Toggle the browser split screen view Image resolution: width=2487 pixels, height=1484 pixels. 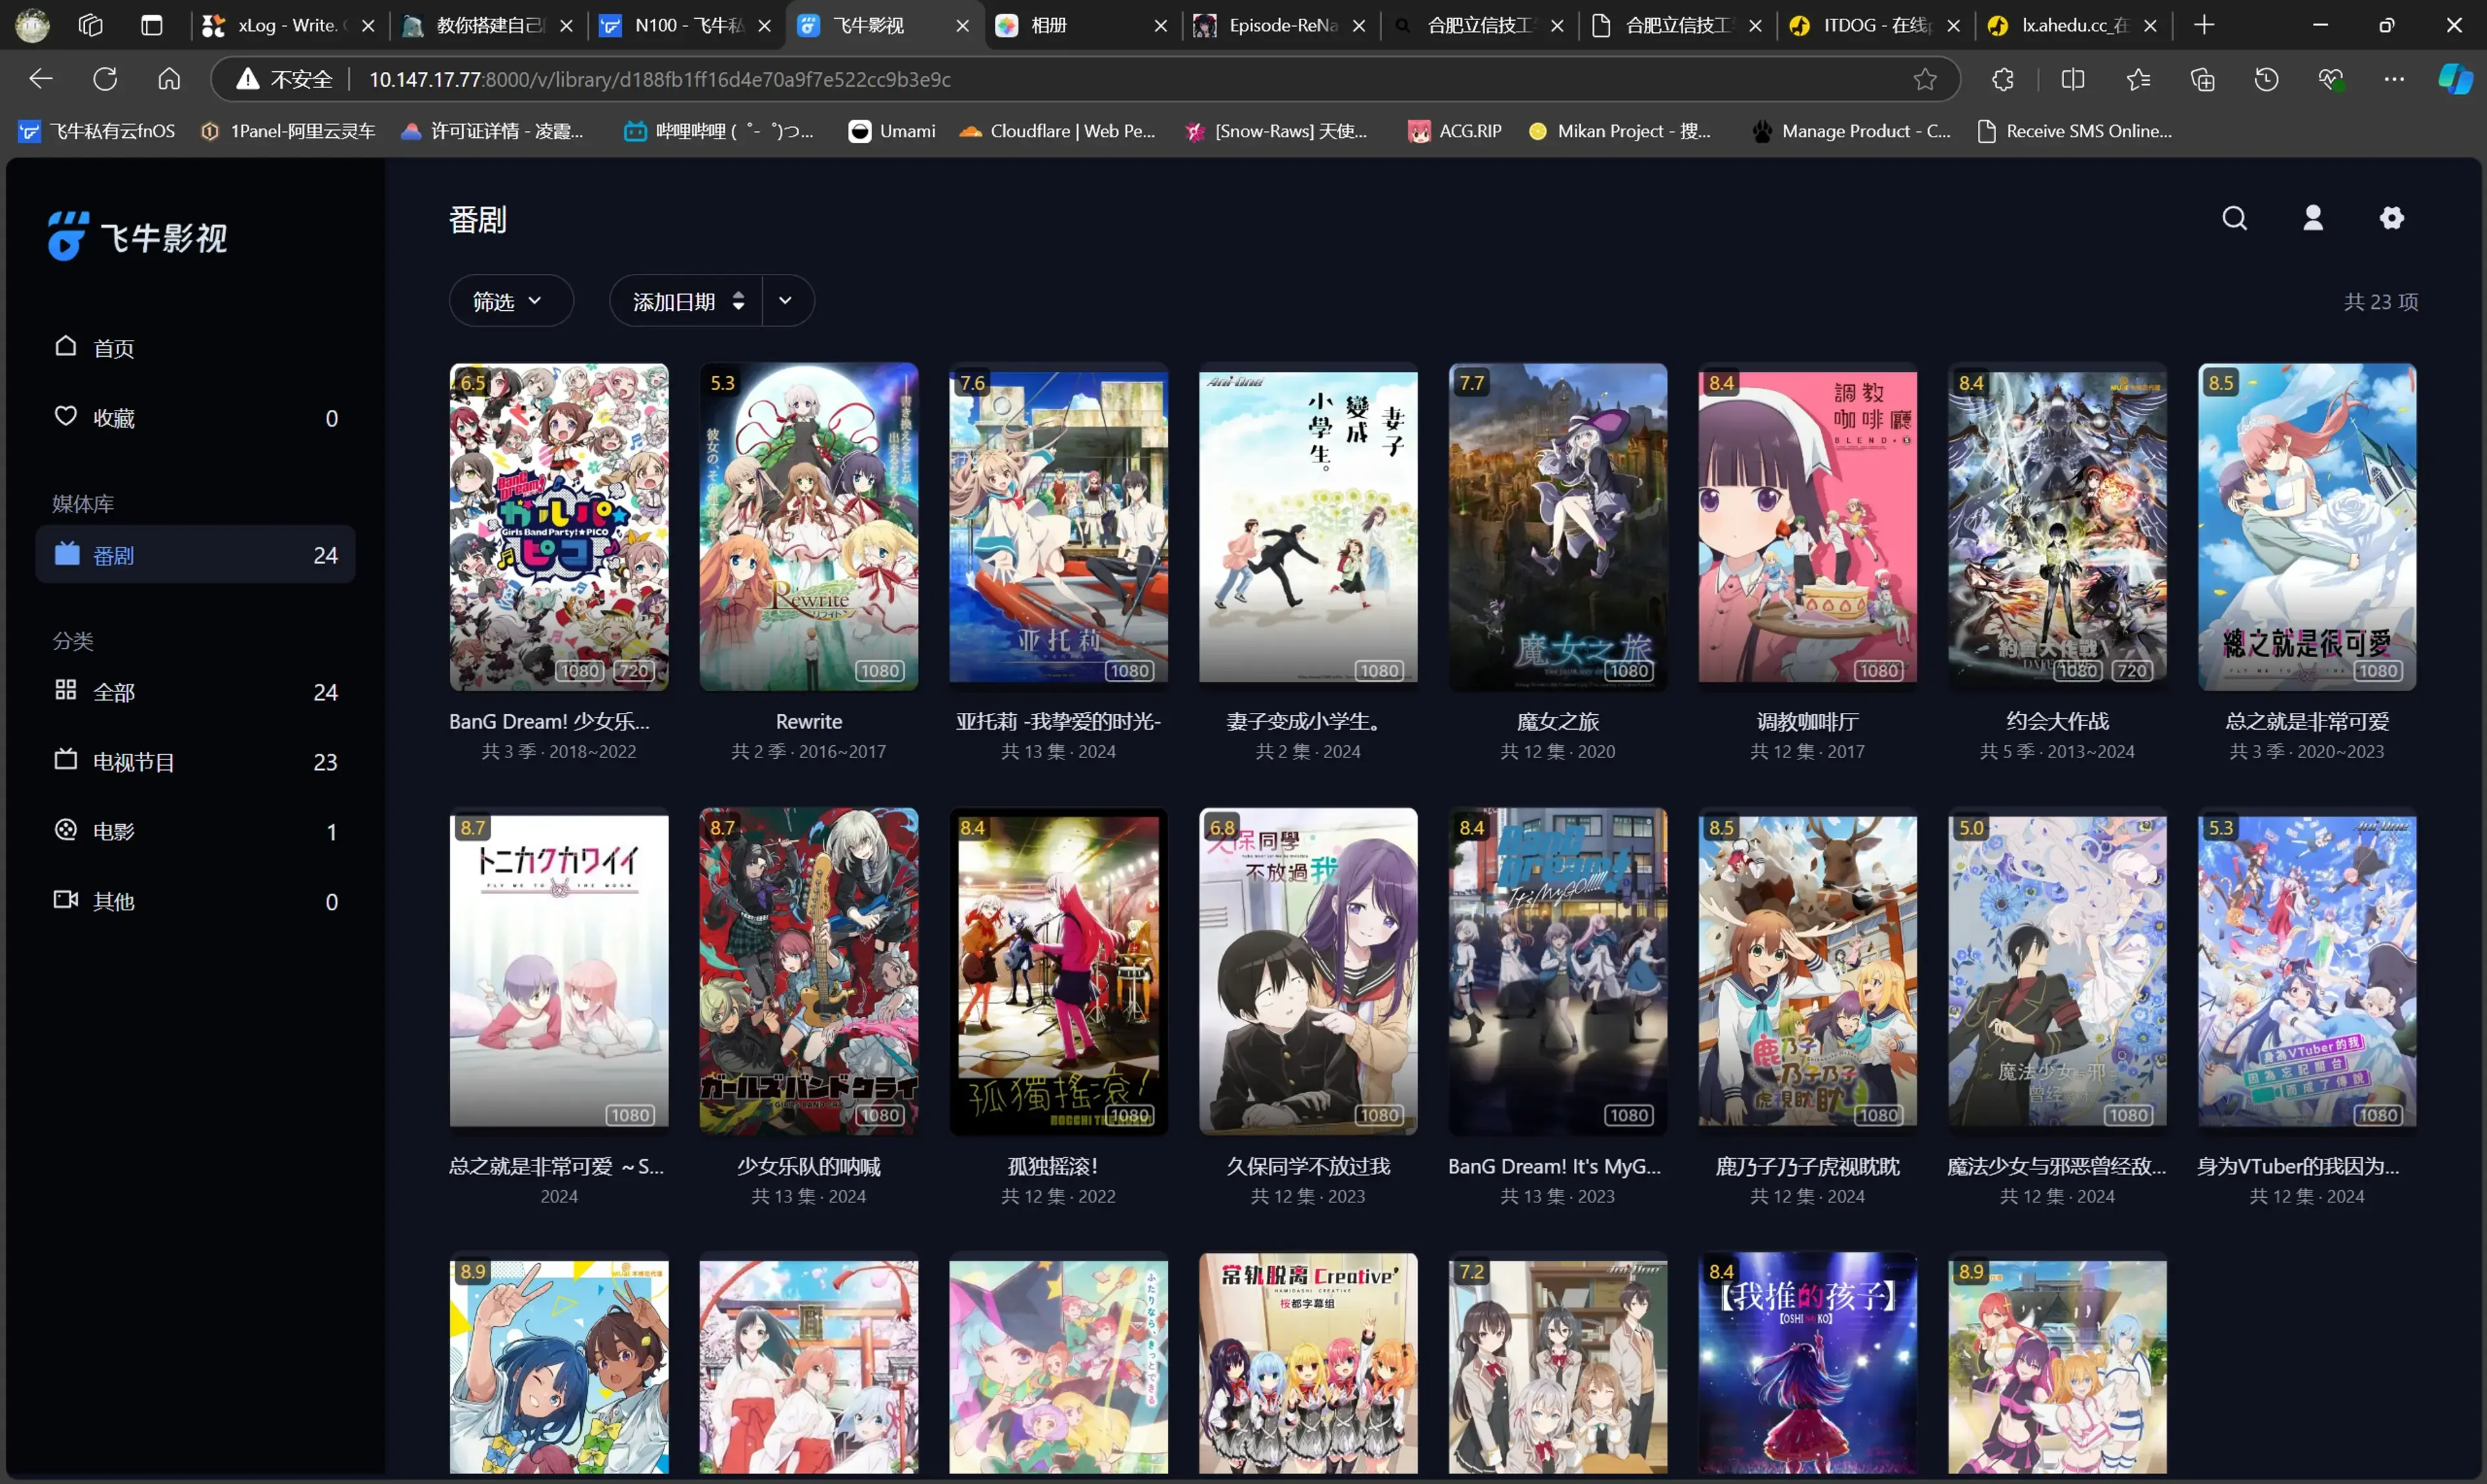(2073, 79)
